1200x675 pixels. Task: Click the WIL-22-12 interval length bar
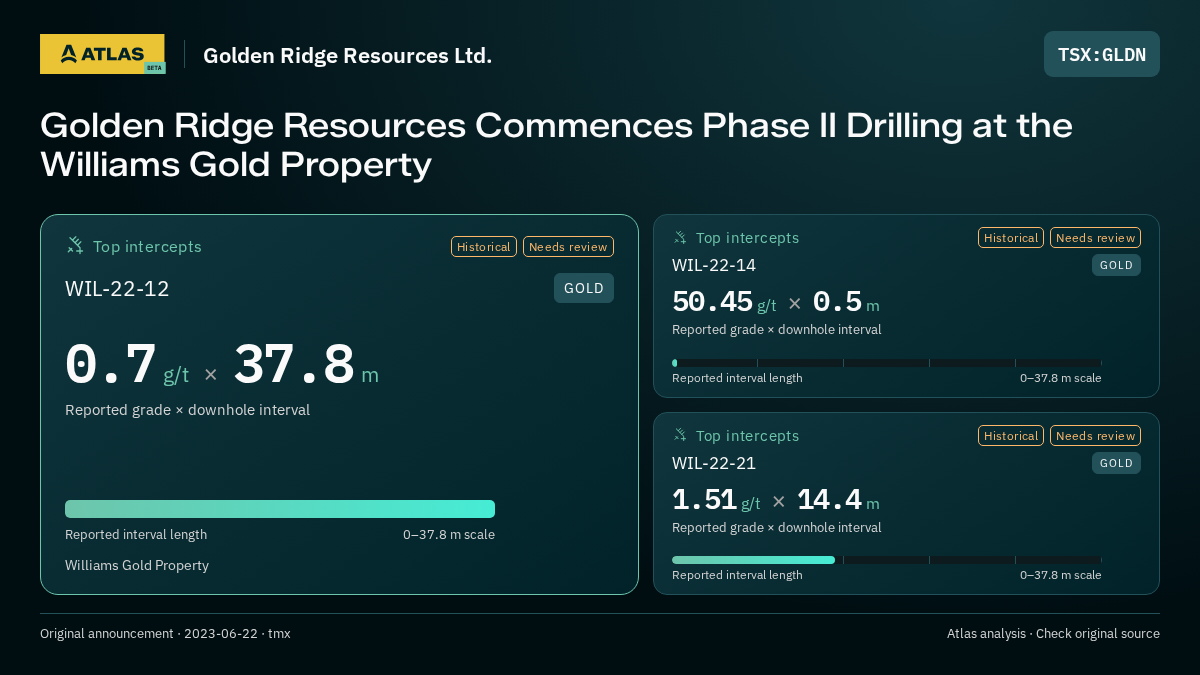point(280,509)
